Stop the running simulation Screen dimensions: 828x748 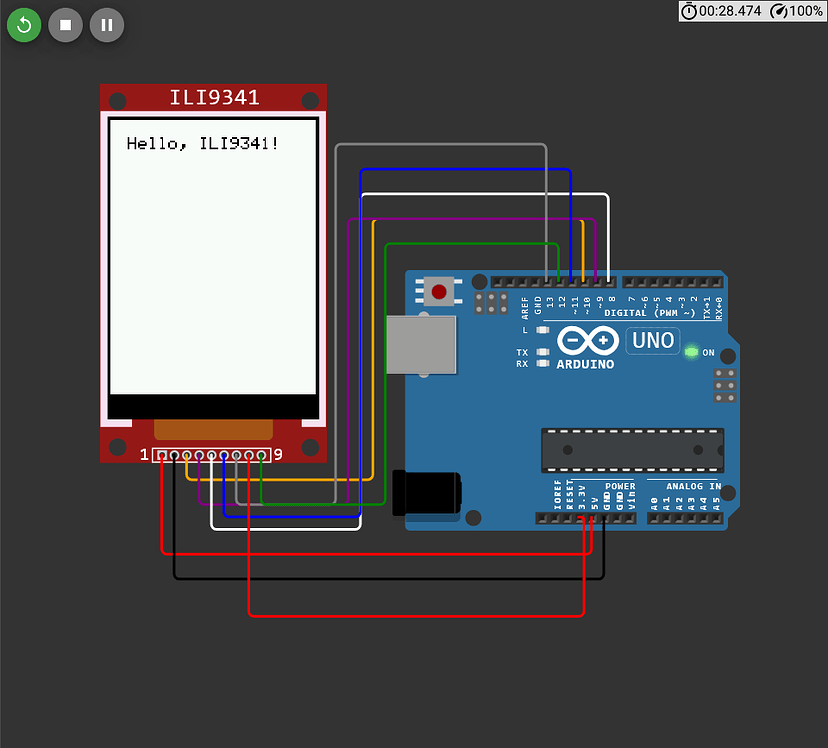(65, 25)
